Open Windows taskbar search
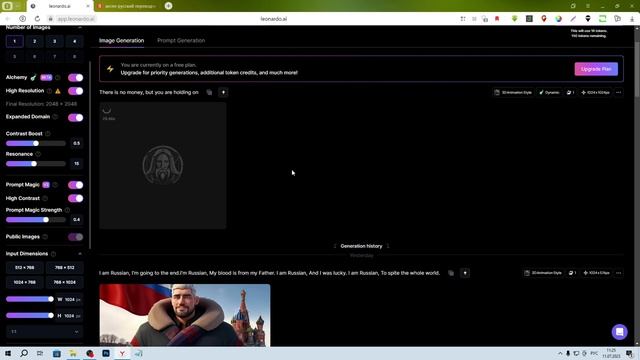This screenshot has width=640, height=360. tap(24, 353)
